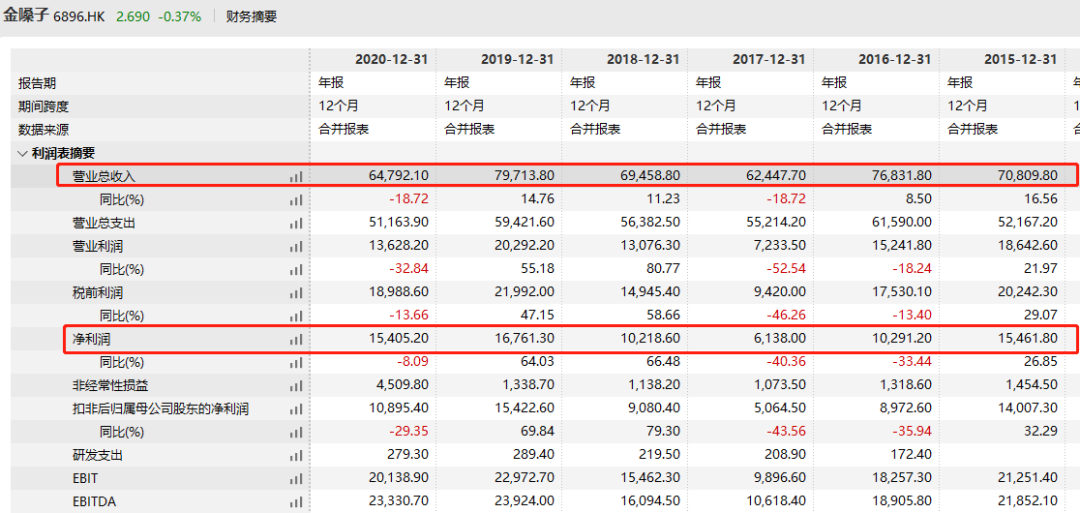Click operating expense value 51,163.90
The width and height of the screenshot is (1080, 513).
[398, 223]
